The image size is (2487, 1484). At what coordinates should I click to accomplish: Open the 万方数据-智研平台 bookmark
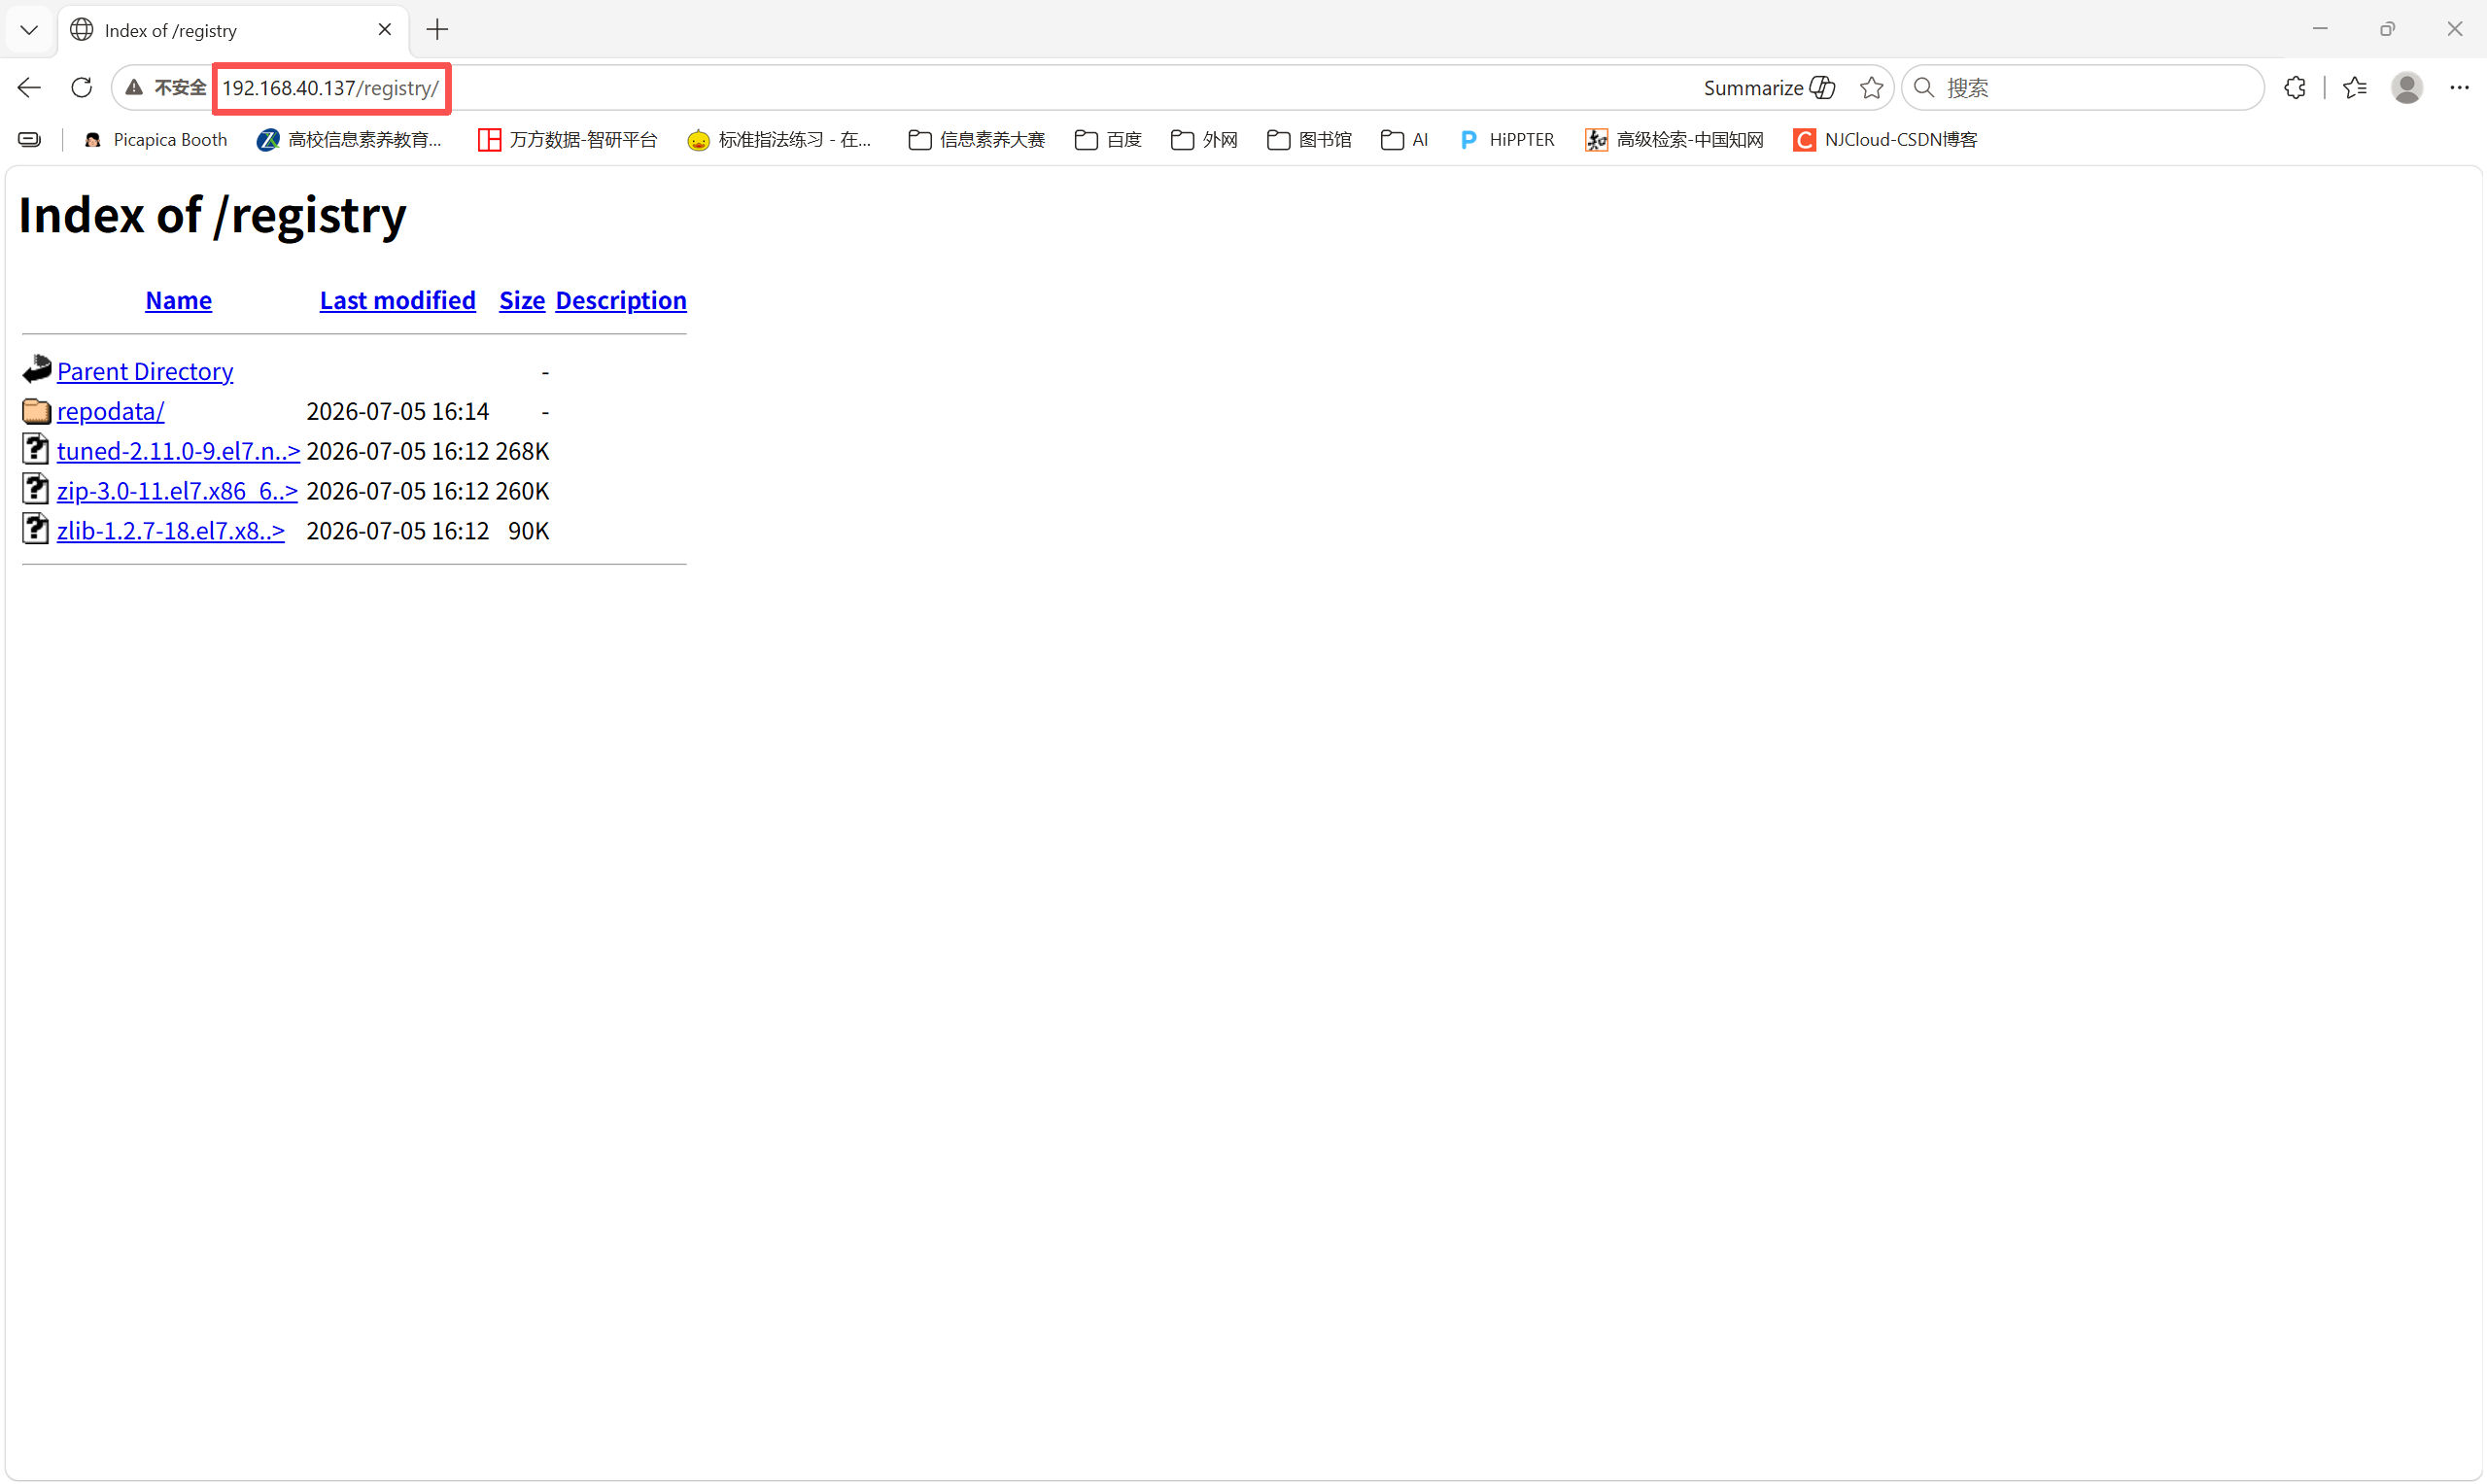pyautogui.click(x=567, y=140)
